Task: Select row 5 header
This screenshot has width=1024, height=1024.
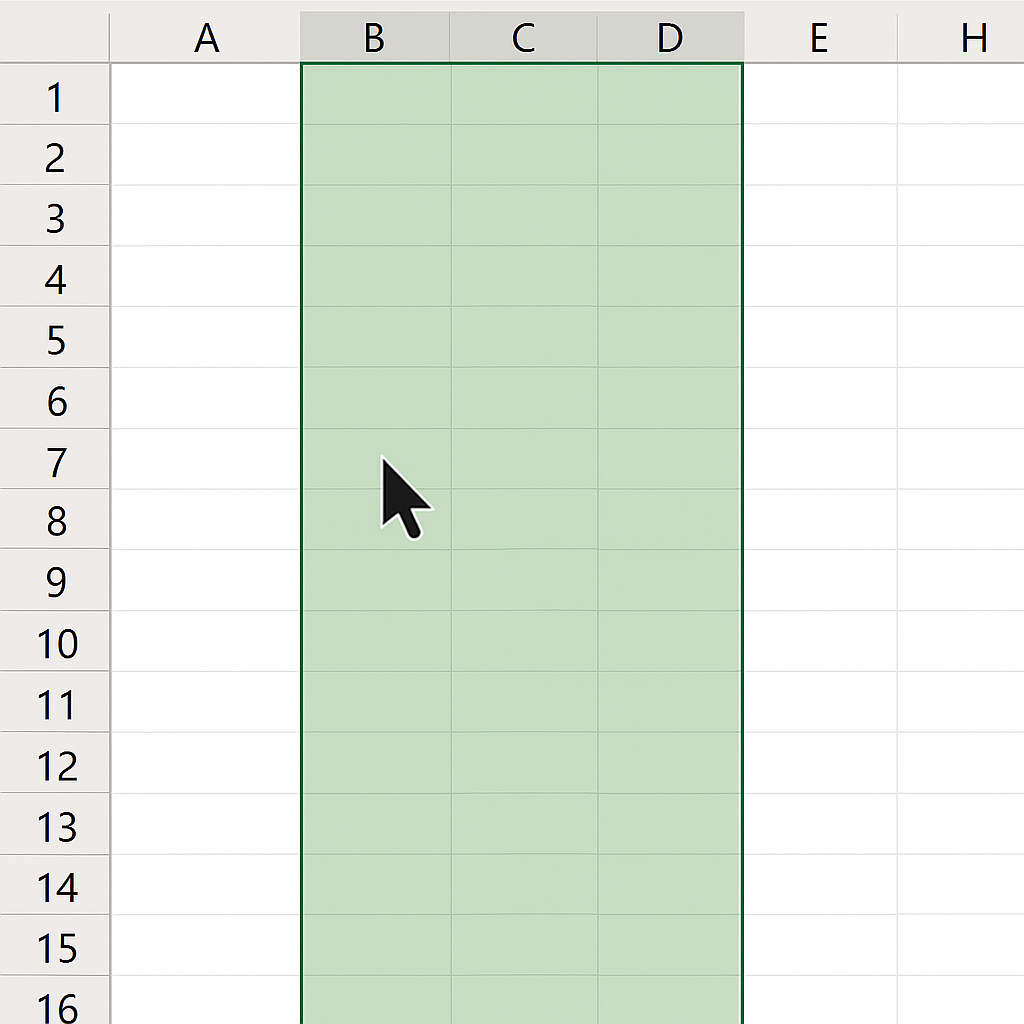Action: [x=55, y=337]
